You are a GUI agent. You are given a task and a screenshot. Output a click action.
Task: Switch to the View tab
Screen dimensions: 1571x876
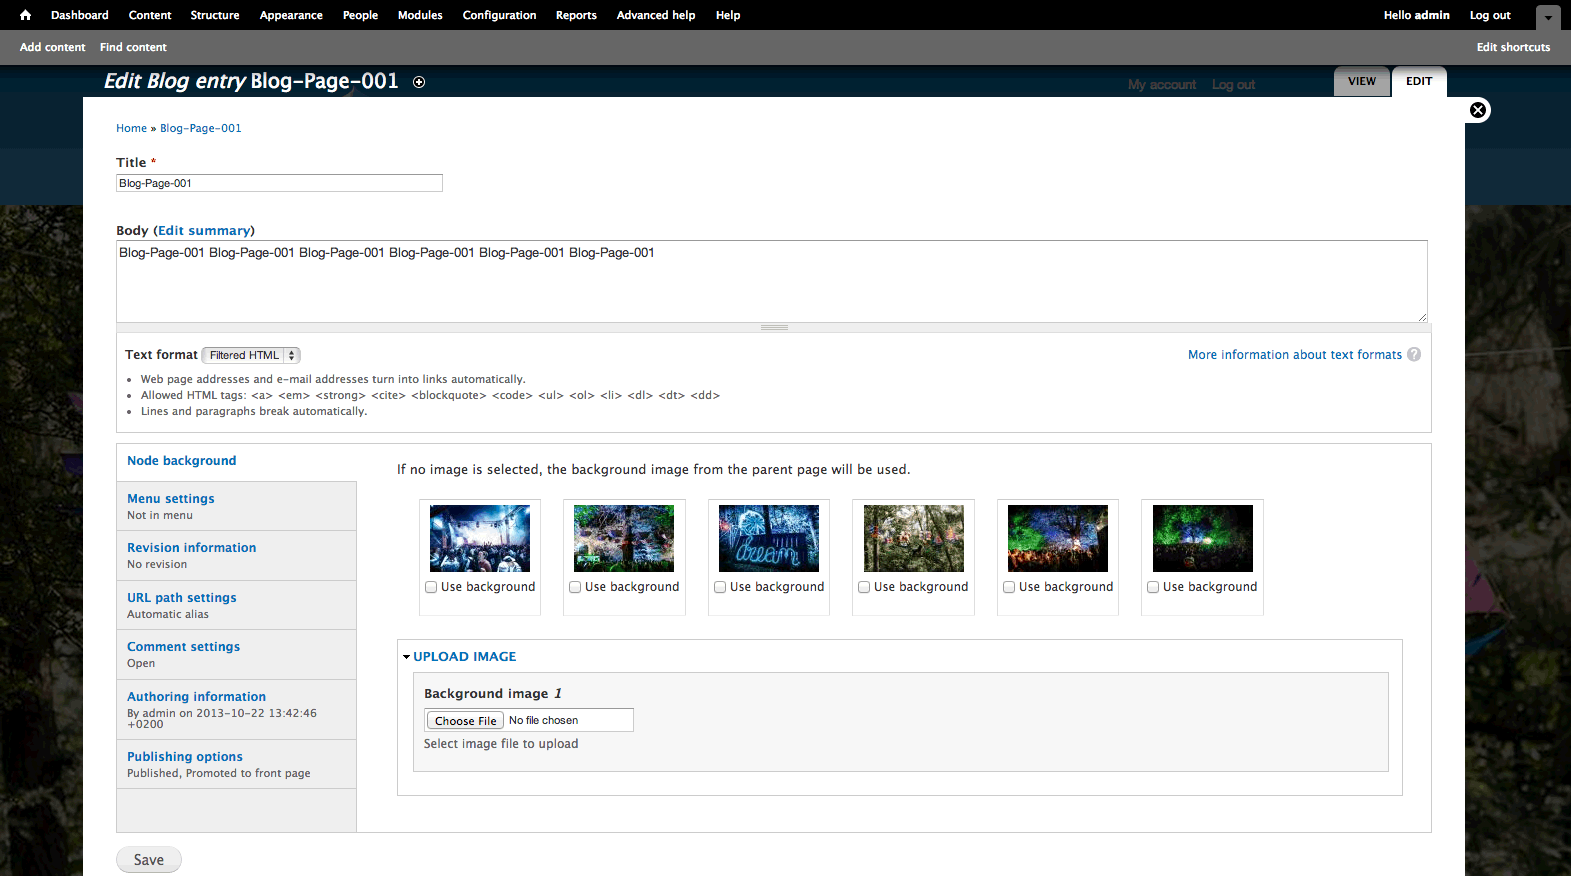1361,82
